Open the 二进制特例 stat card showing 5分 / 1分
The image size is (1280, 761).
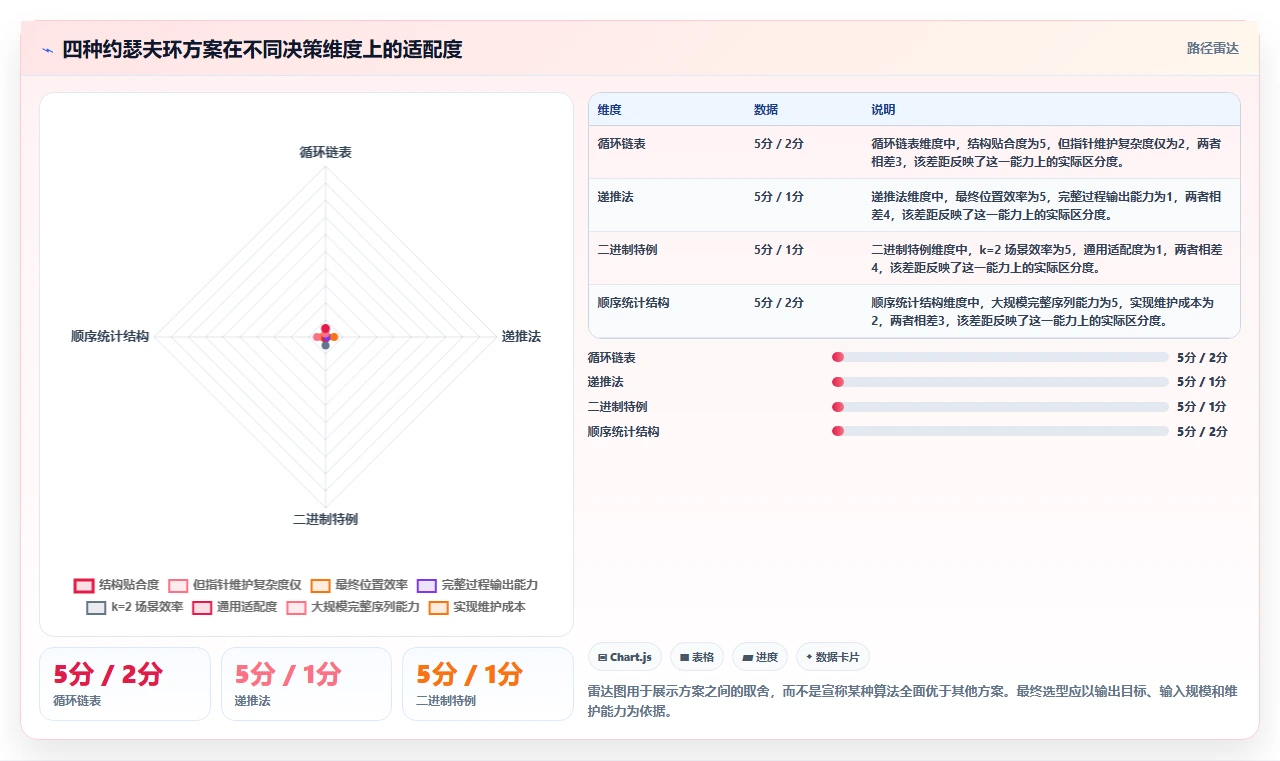tap(488, 684)
